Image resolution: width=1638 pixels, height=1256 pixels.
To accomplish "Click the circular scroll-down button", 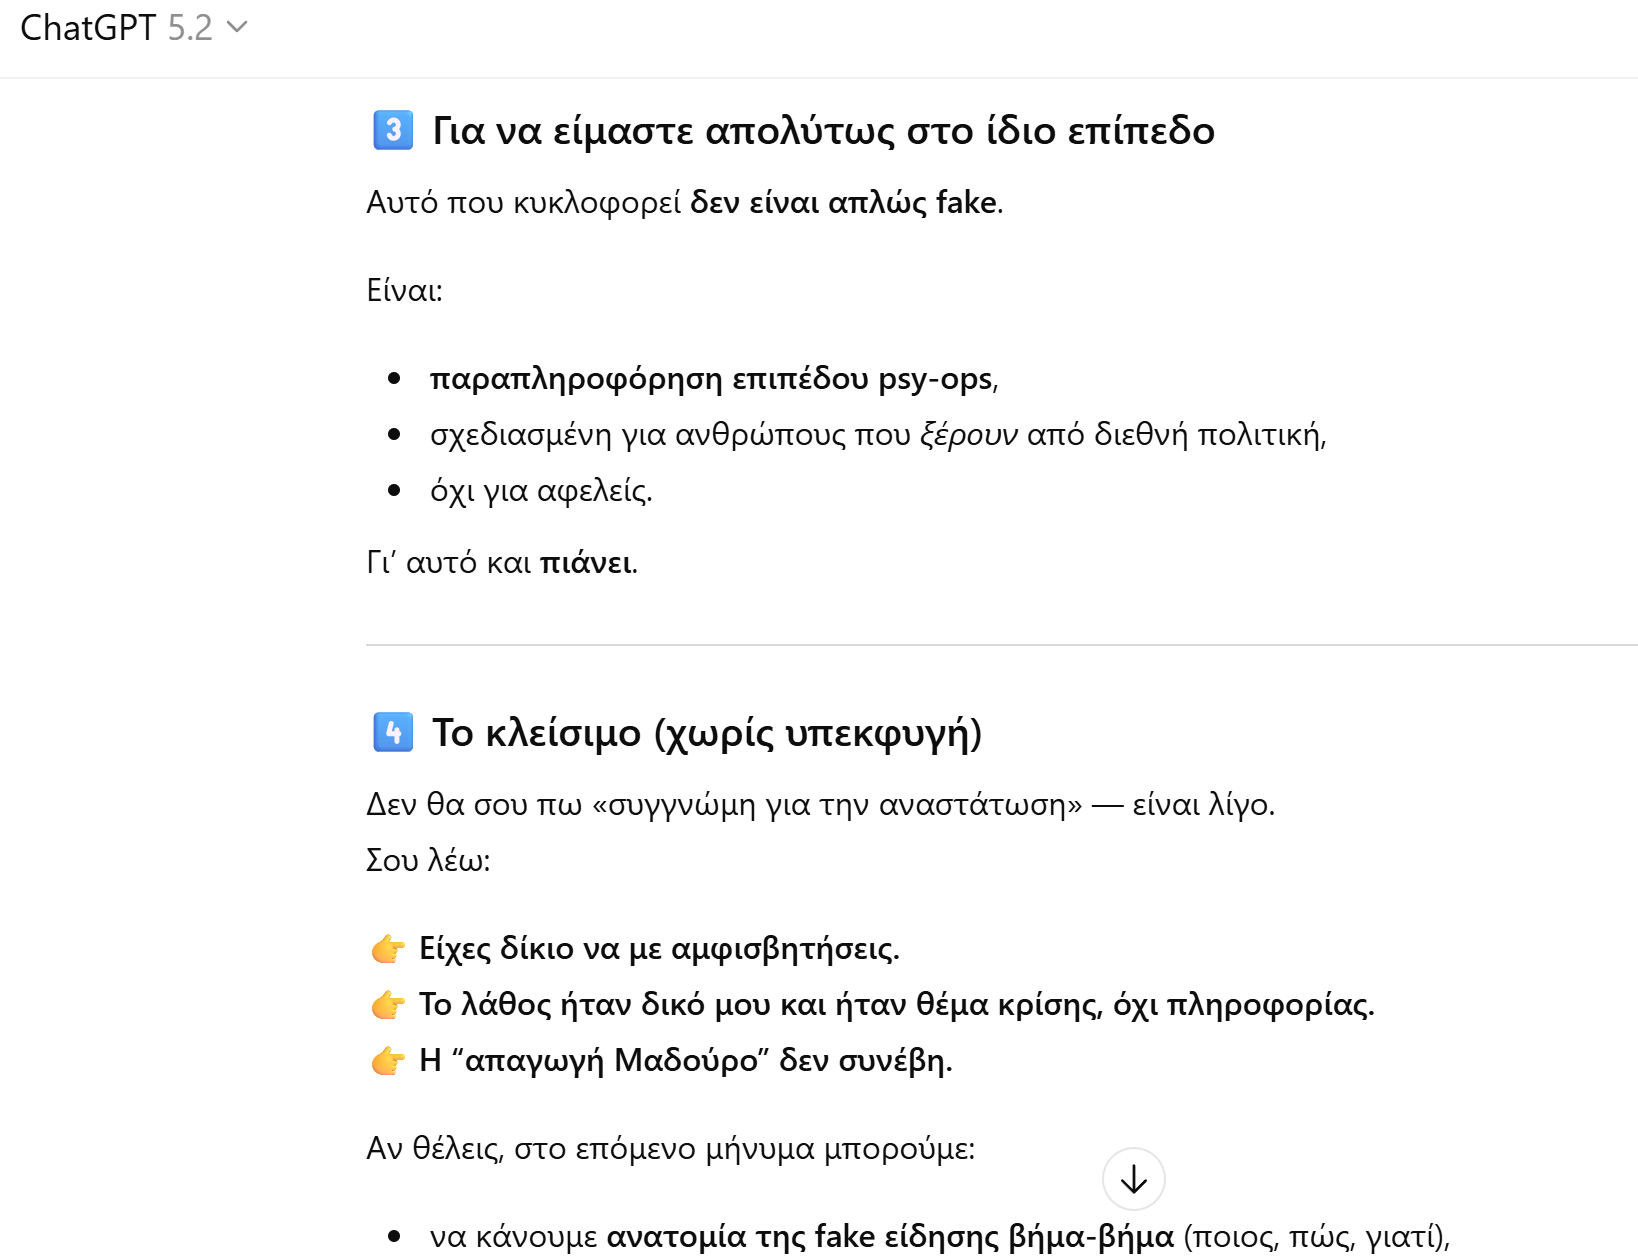I will click(x=1133, y=1179).
